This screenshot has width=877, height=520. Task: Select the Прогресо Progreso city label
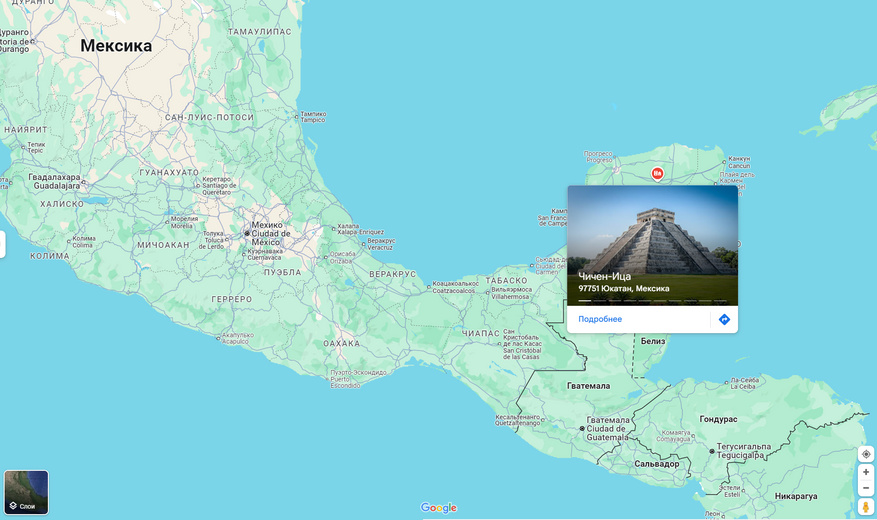(x=598, y=157)
